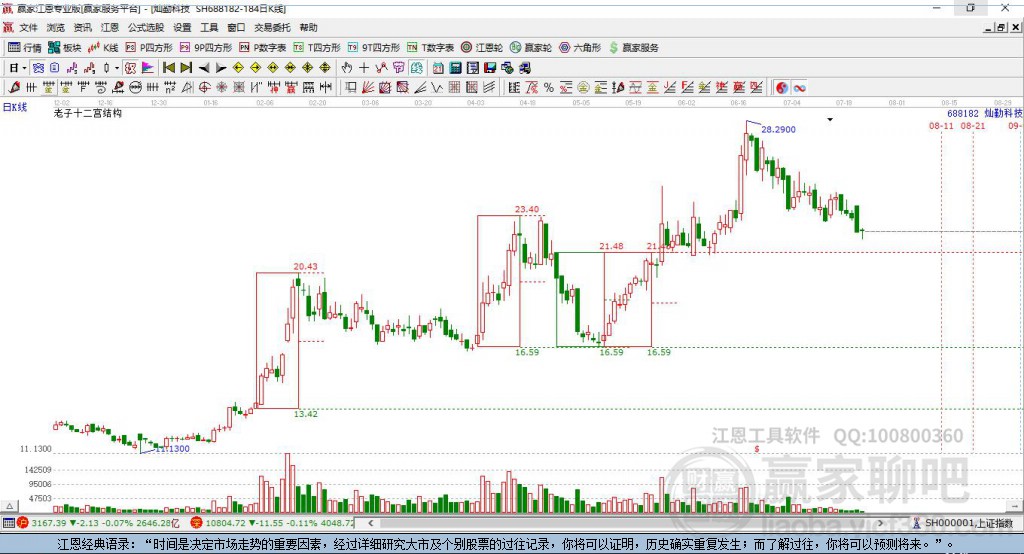Screen dimensions: 1024x554
Task: Click the 老子十二宫结构 chart title
Action: tap(88, 113)
